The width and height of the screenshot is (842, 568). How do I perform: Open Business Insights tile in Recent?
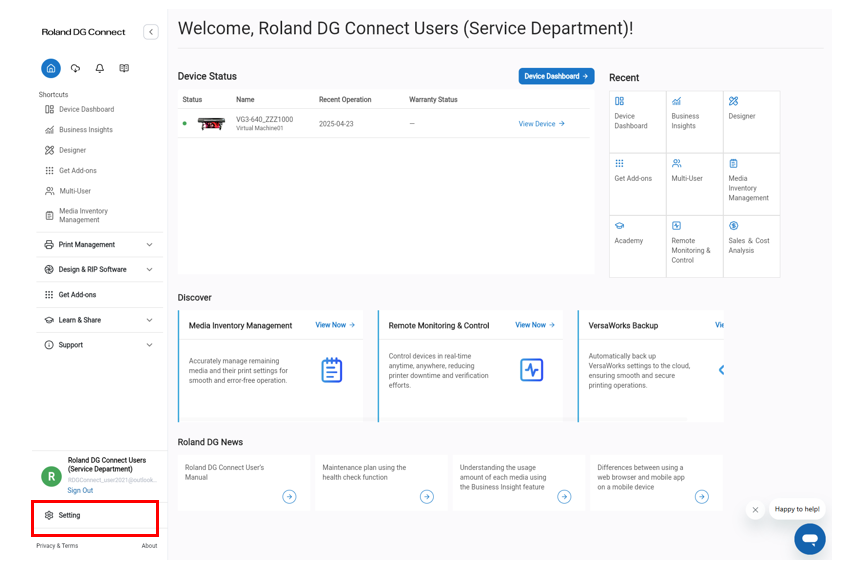point(695,122)
